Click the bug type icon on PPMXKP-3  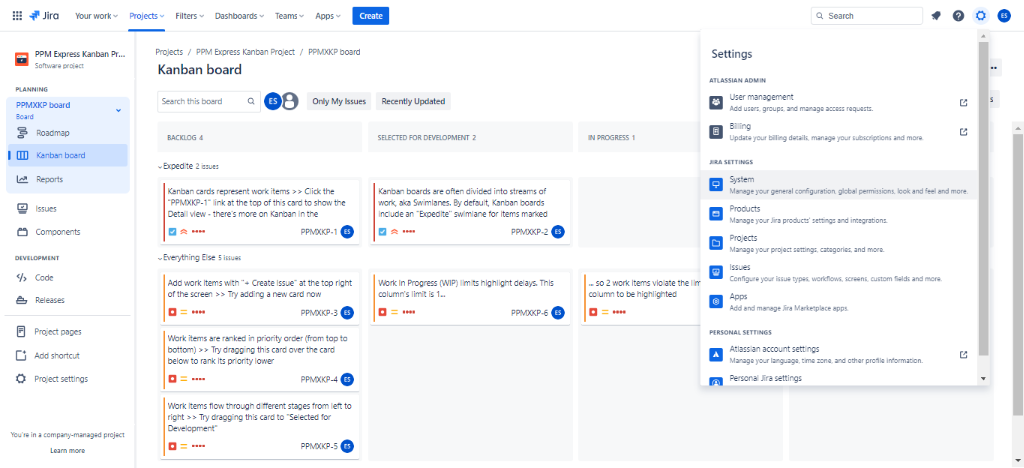point(172,313)
